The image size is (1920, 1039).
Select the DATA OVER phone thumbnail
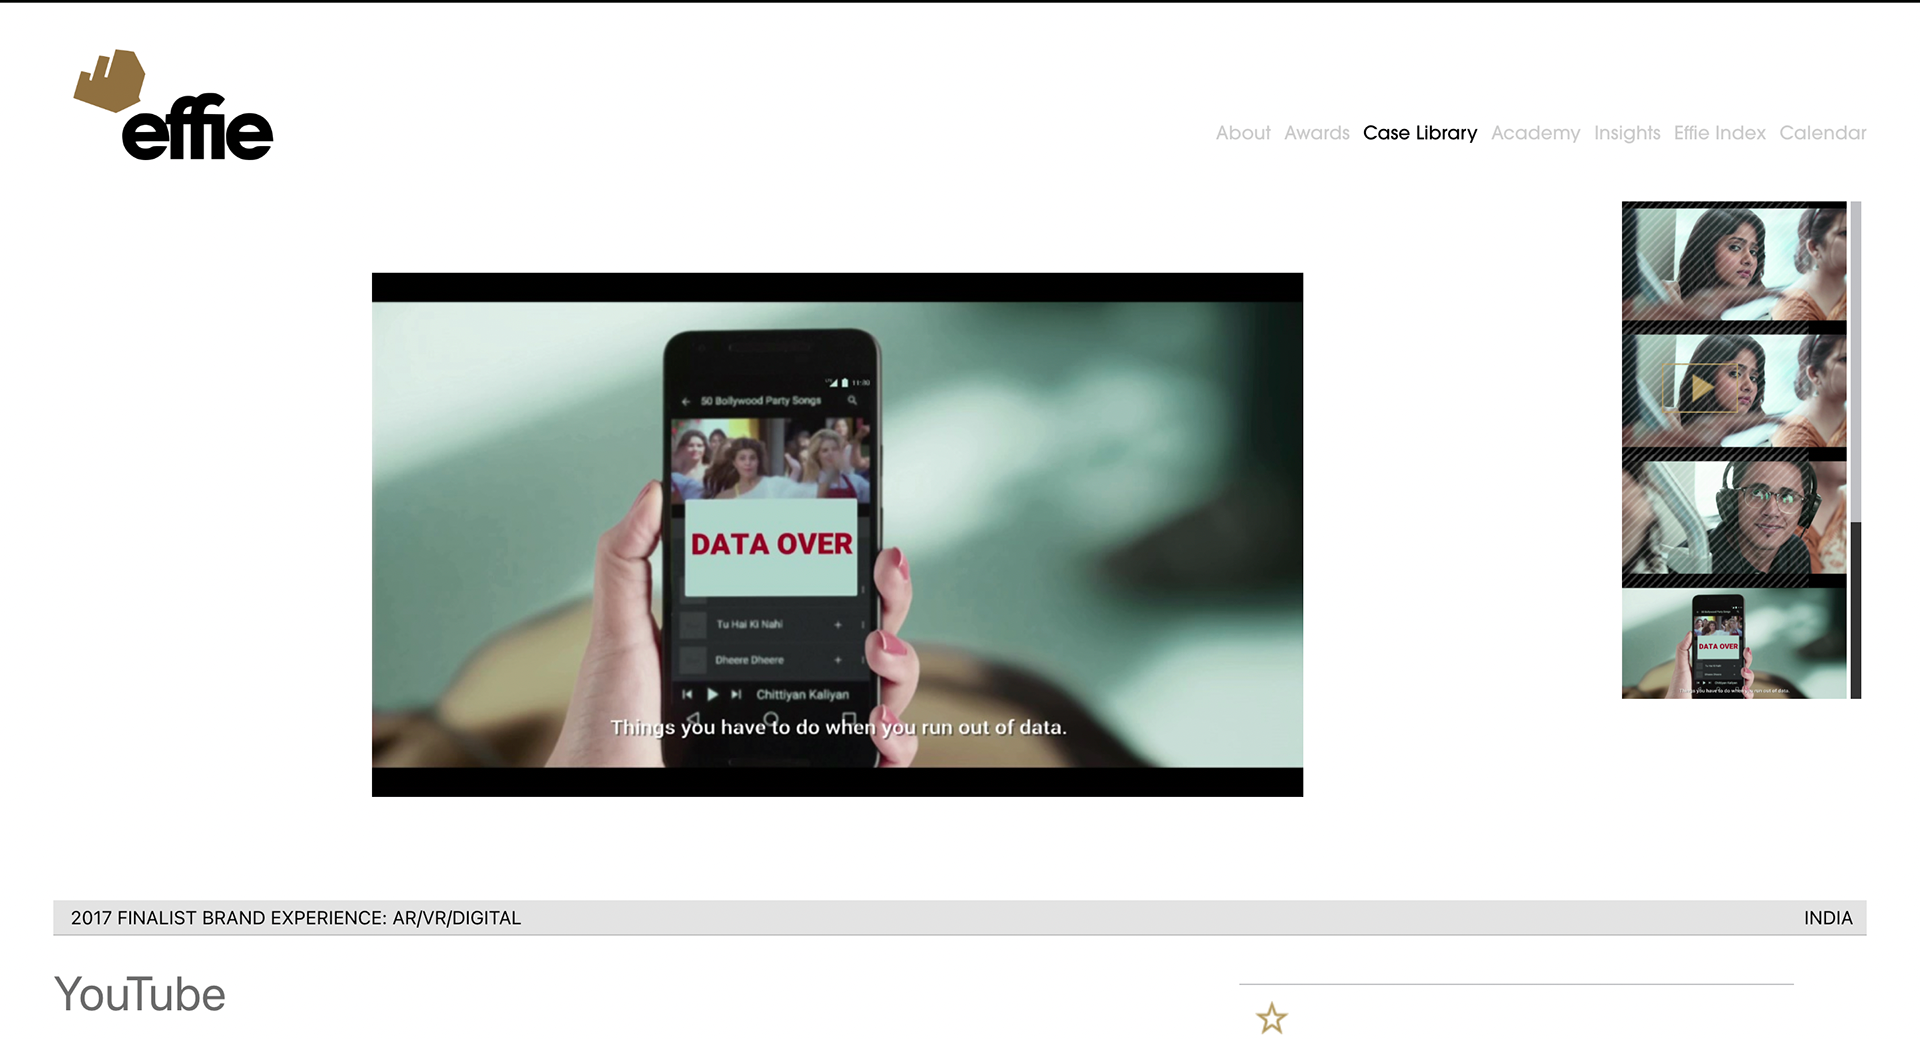click(1734, 643)
